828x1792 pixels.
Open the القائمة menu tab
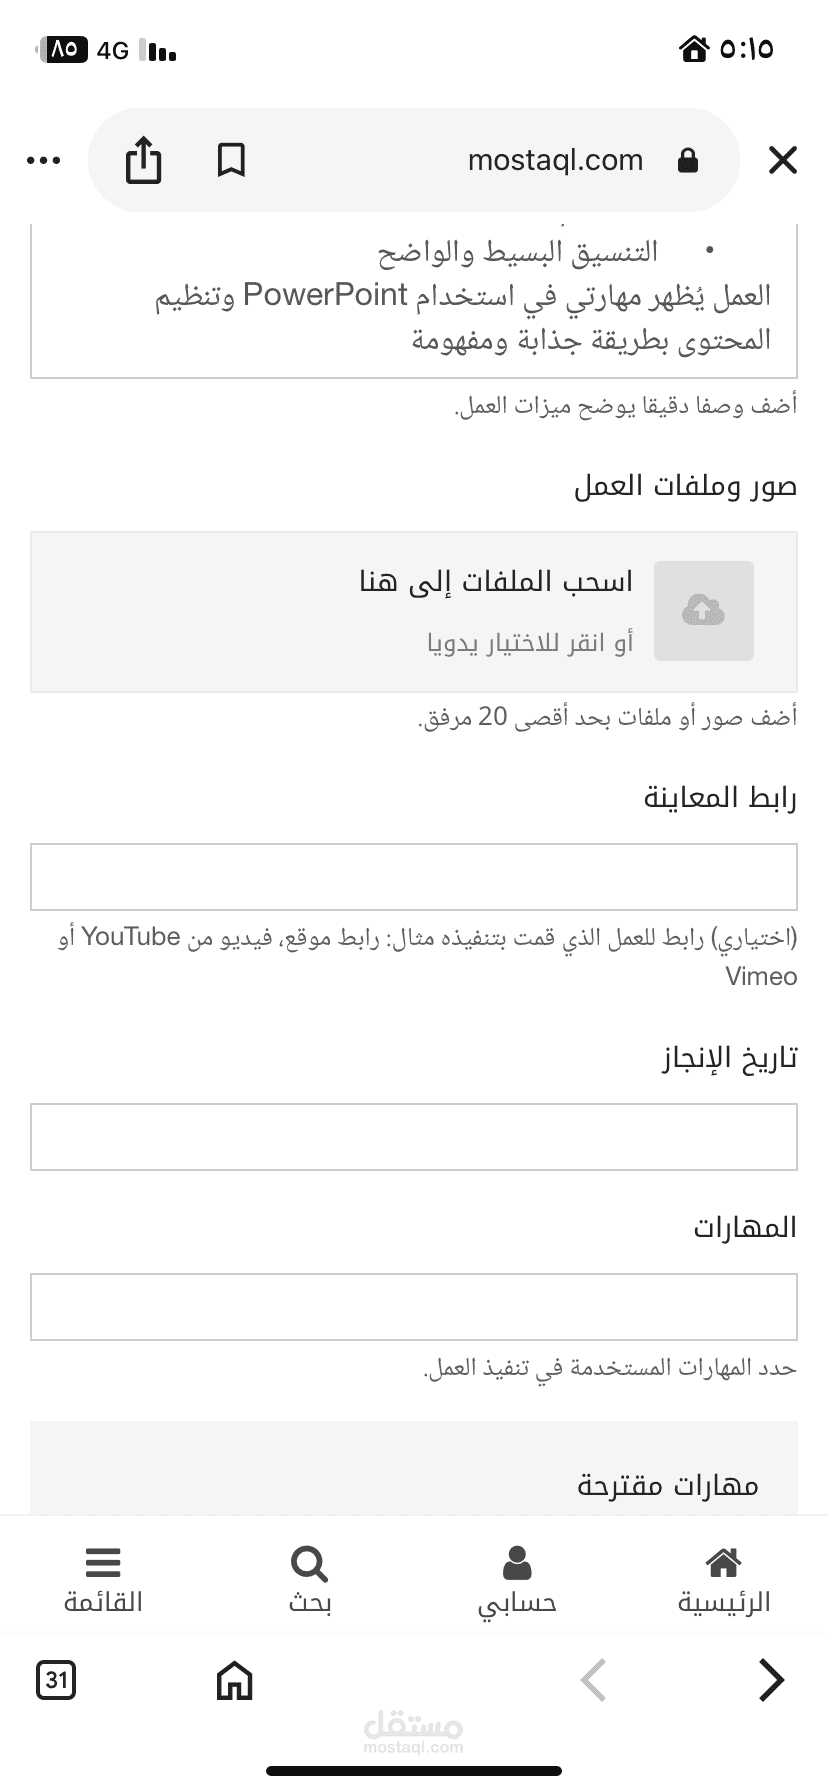point(103,1580)
